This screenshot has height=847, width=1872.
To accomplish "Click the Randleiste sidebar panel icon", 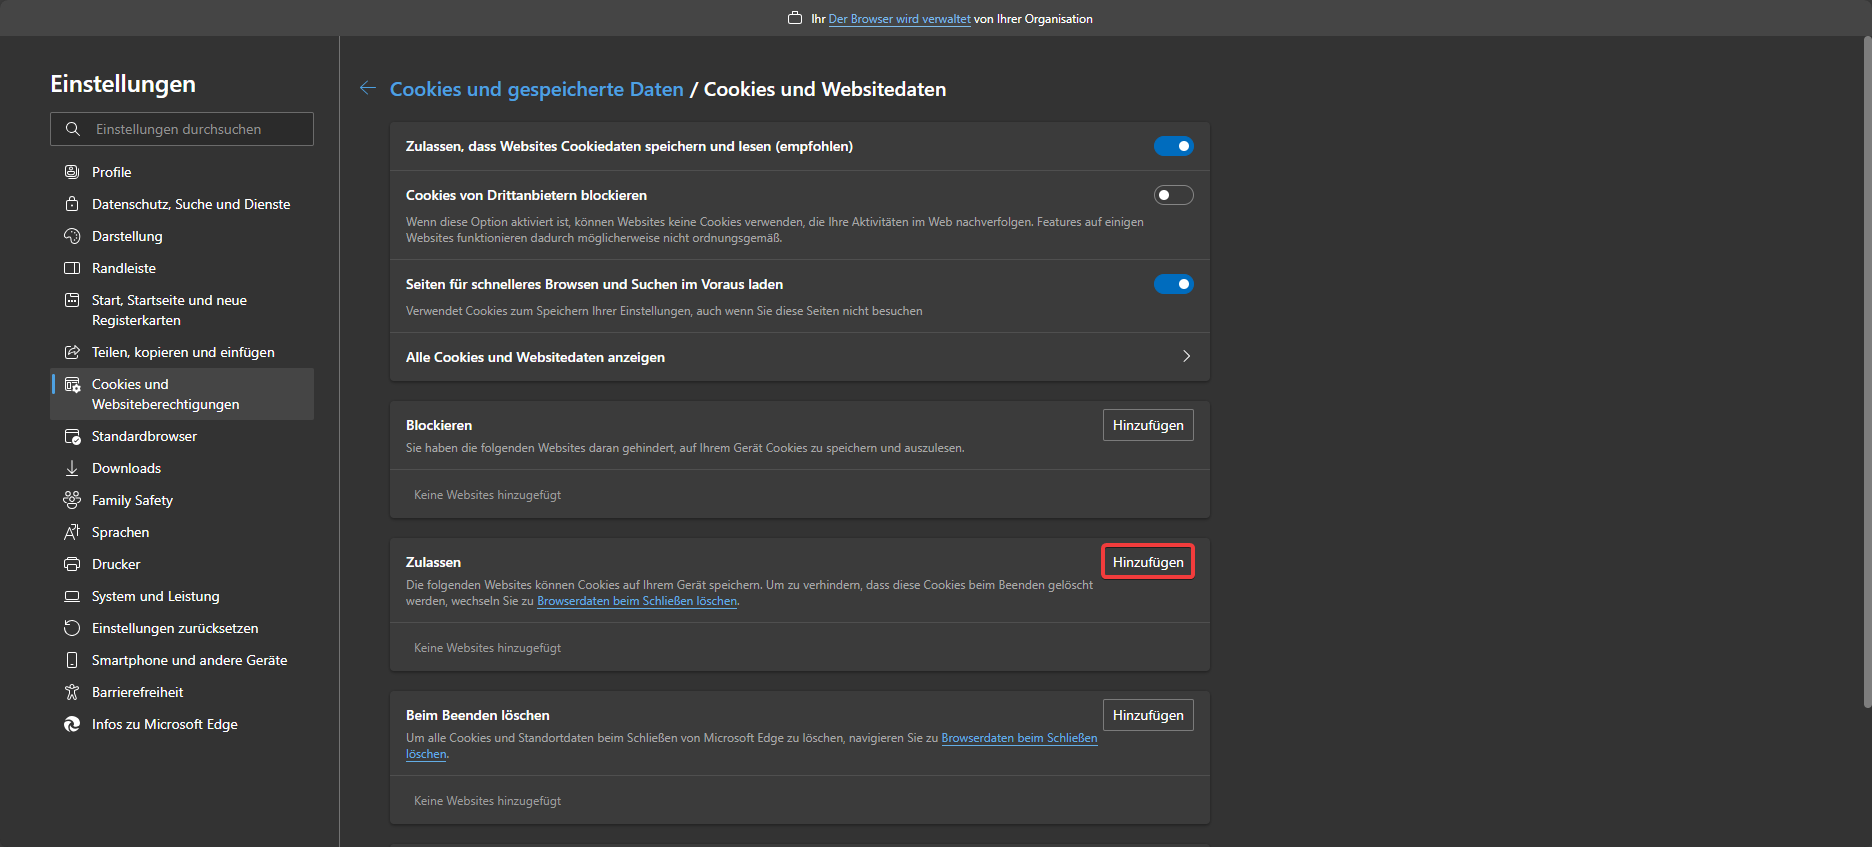I will [x=72, y=268].
